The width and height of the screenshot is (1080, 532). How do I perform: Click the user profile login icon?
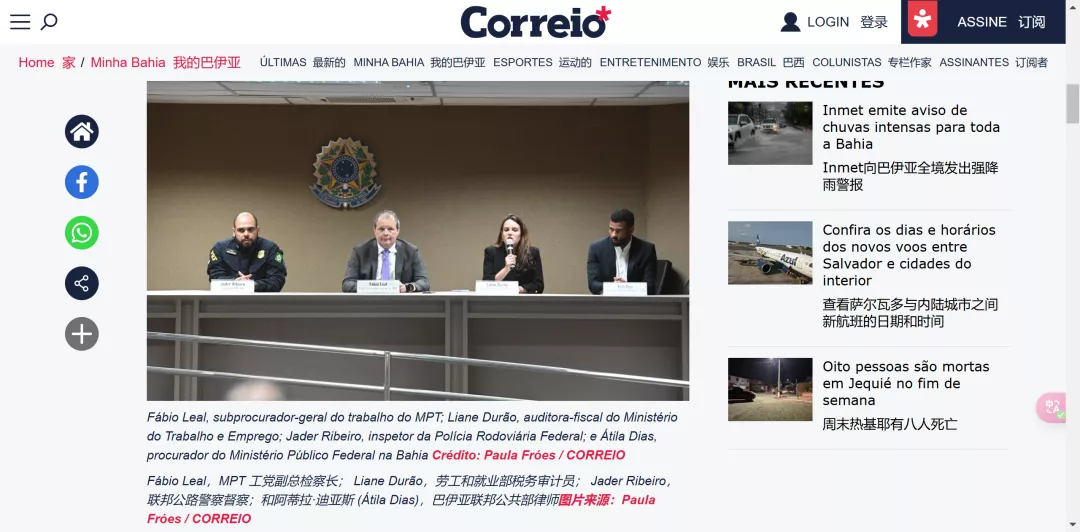(790, 22)
